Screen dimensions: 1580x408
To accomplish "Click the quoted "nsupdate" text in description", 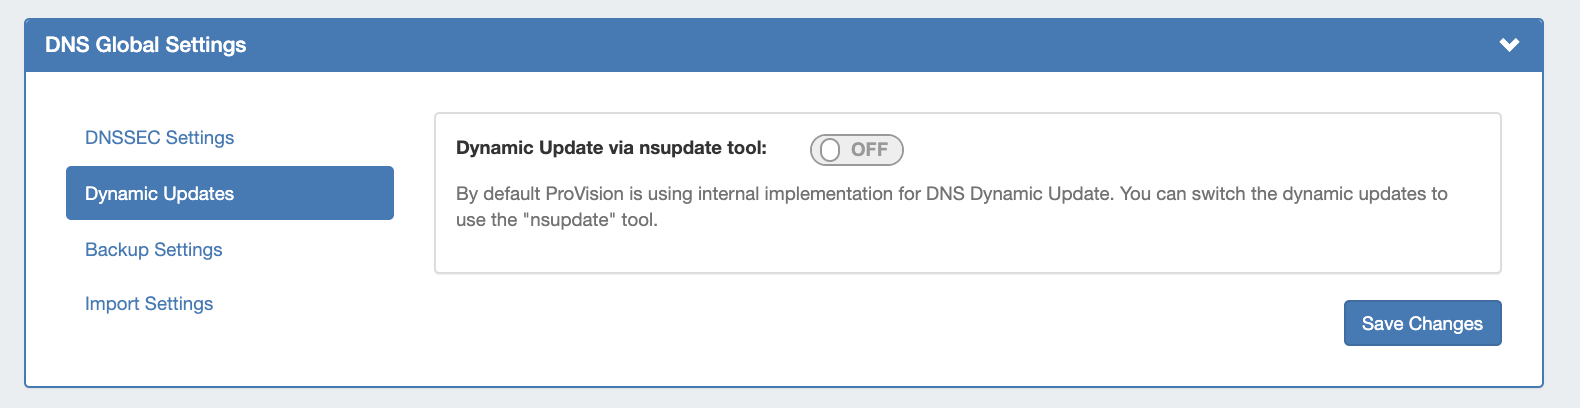I will coord(570,220).
